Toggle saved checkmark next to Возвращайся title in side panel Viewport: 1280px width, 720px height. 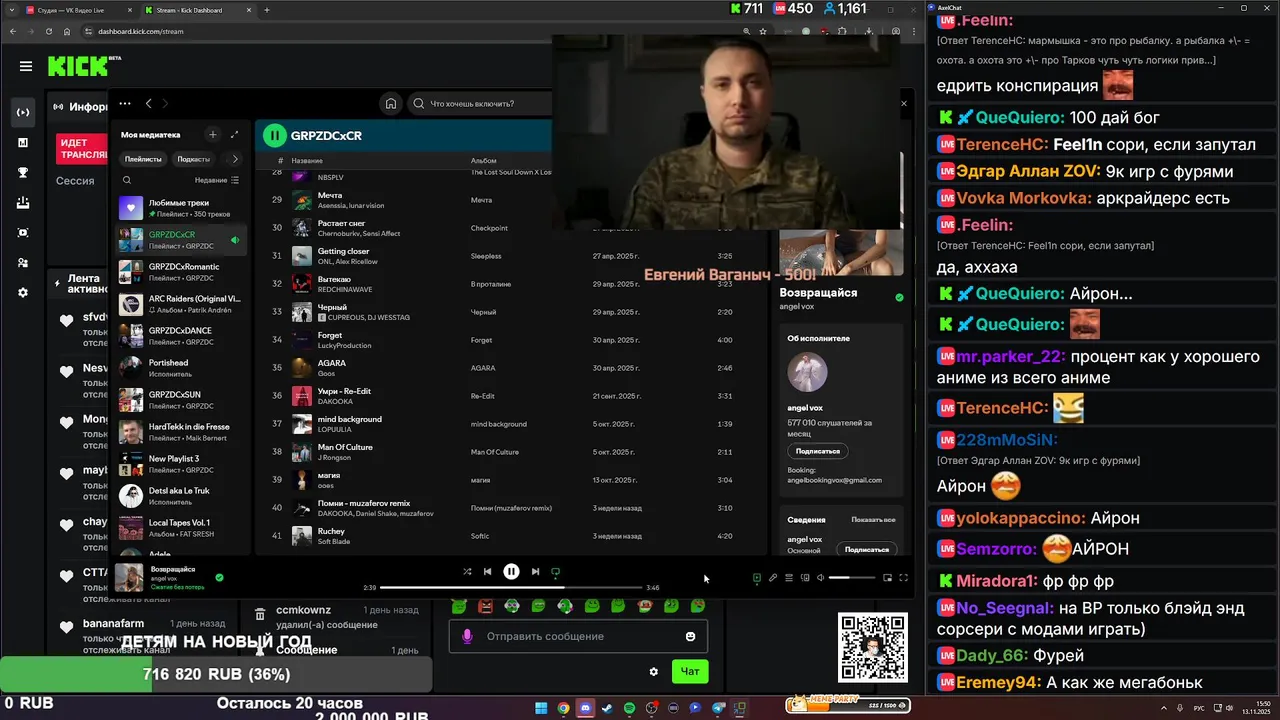coord(899,298)
